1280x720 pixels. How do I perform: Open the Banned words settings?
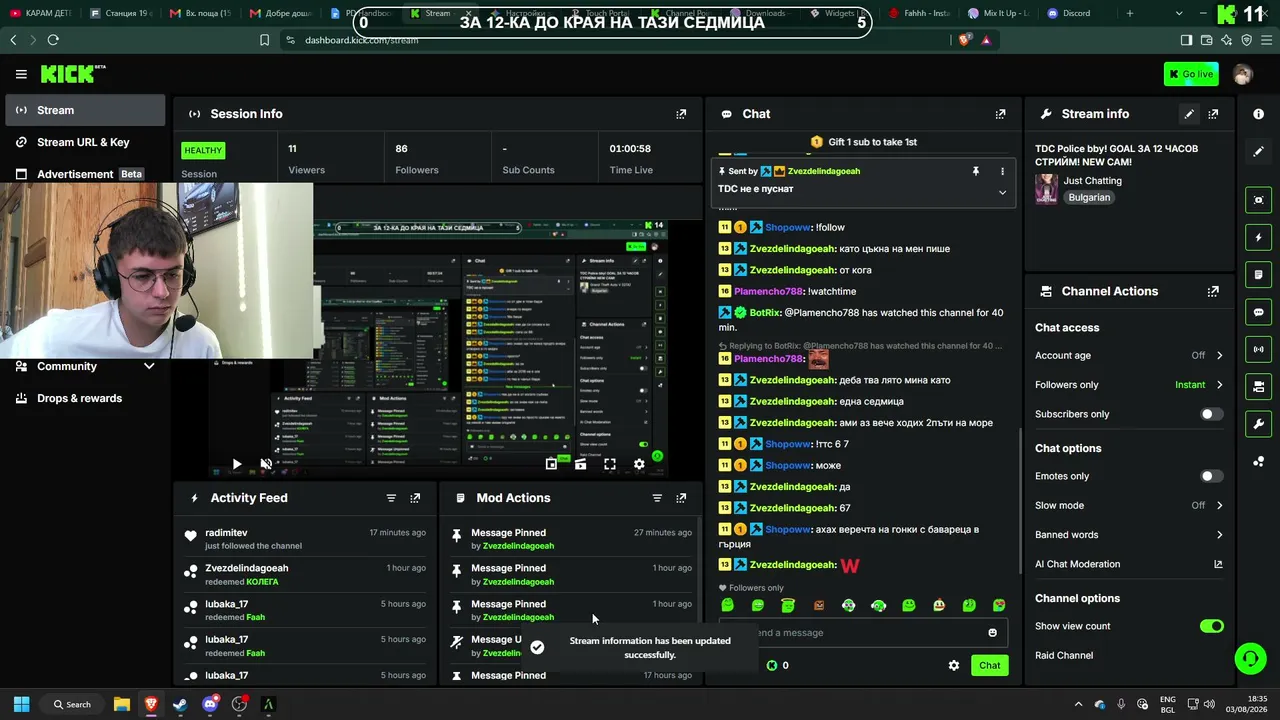coord(1129,535)
